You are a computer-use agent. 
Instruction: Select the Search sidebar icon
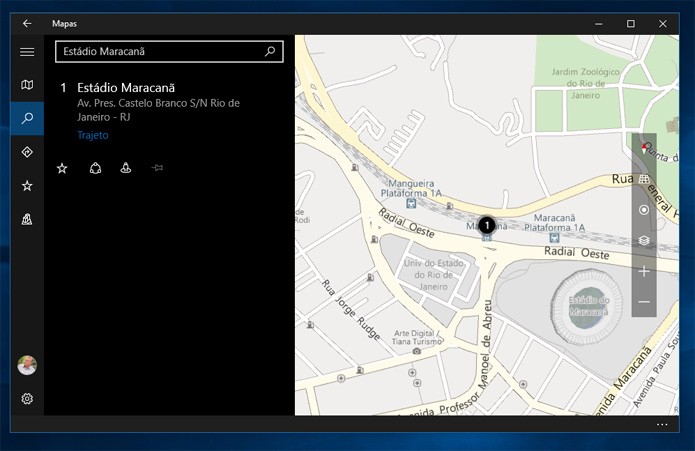point(27,118)
